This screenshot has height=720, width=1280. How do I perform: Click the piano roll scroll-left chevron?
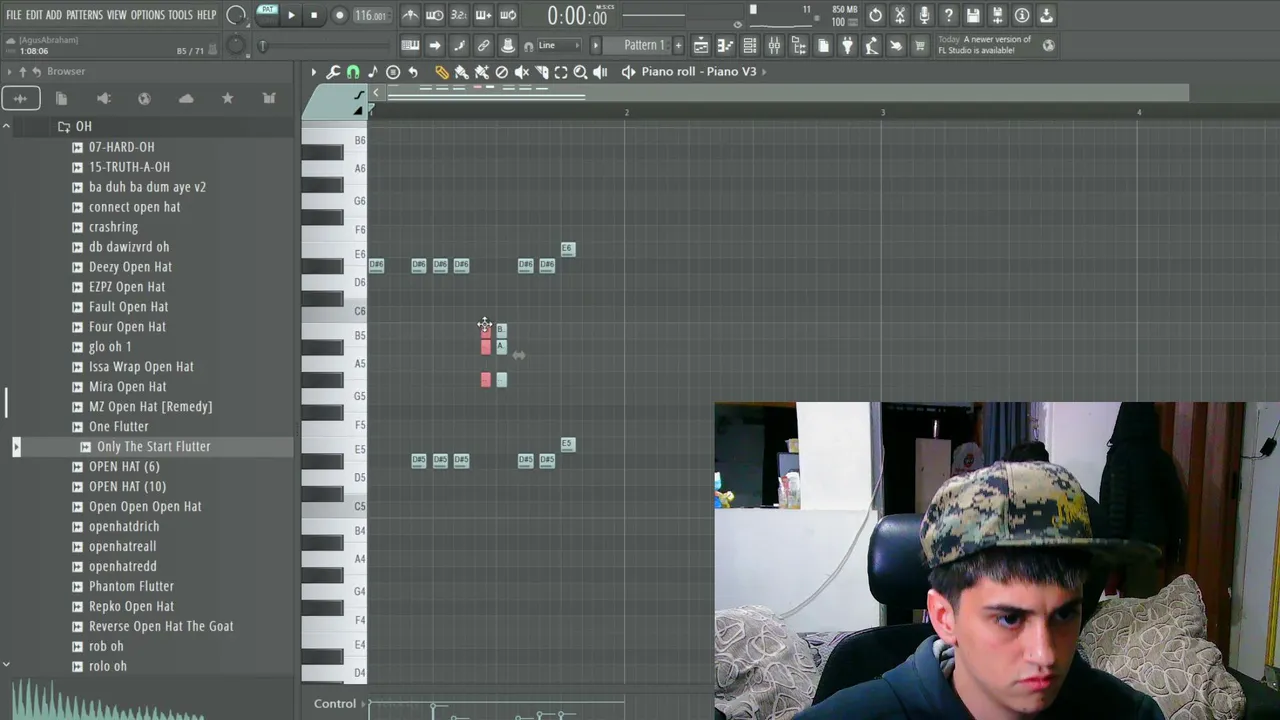point(376,93)
